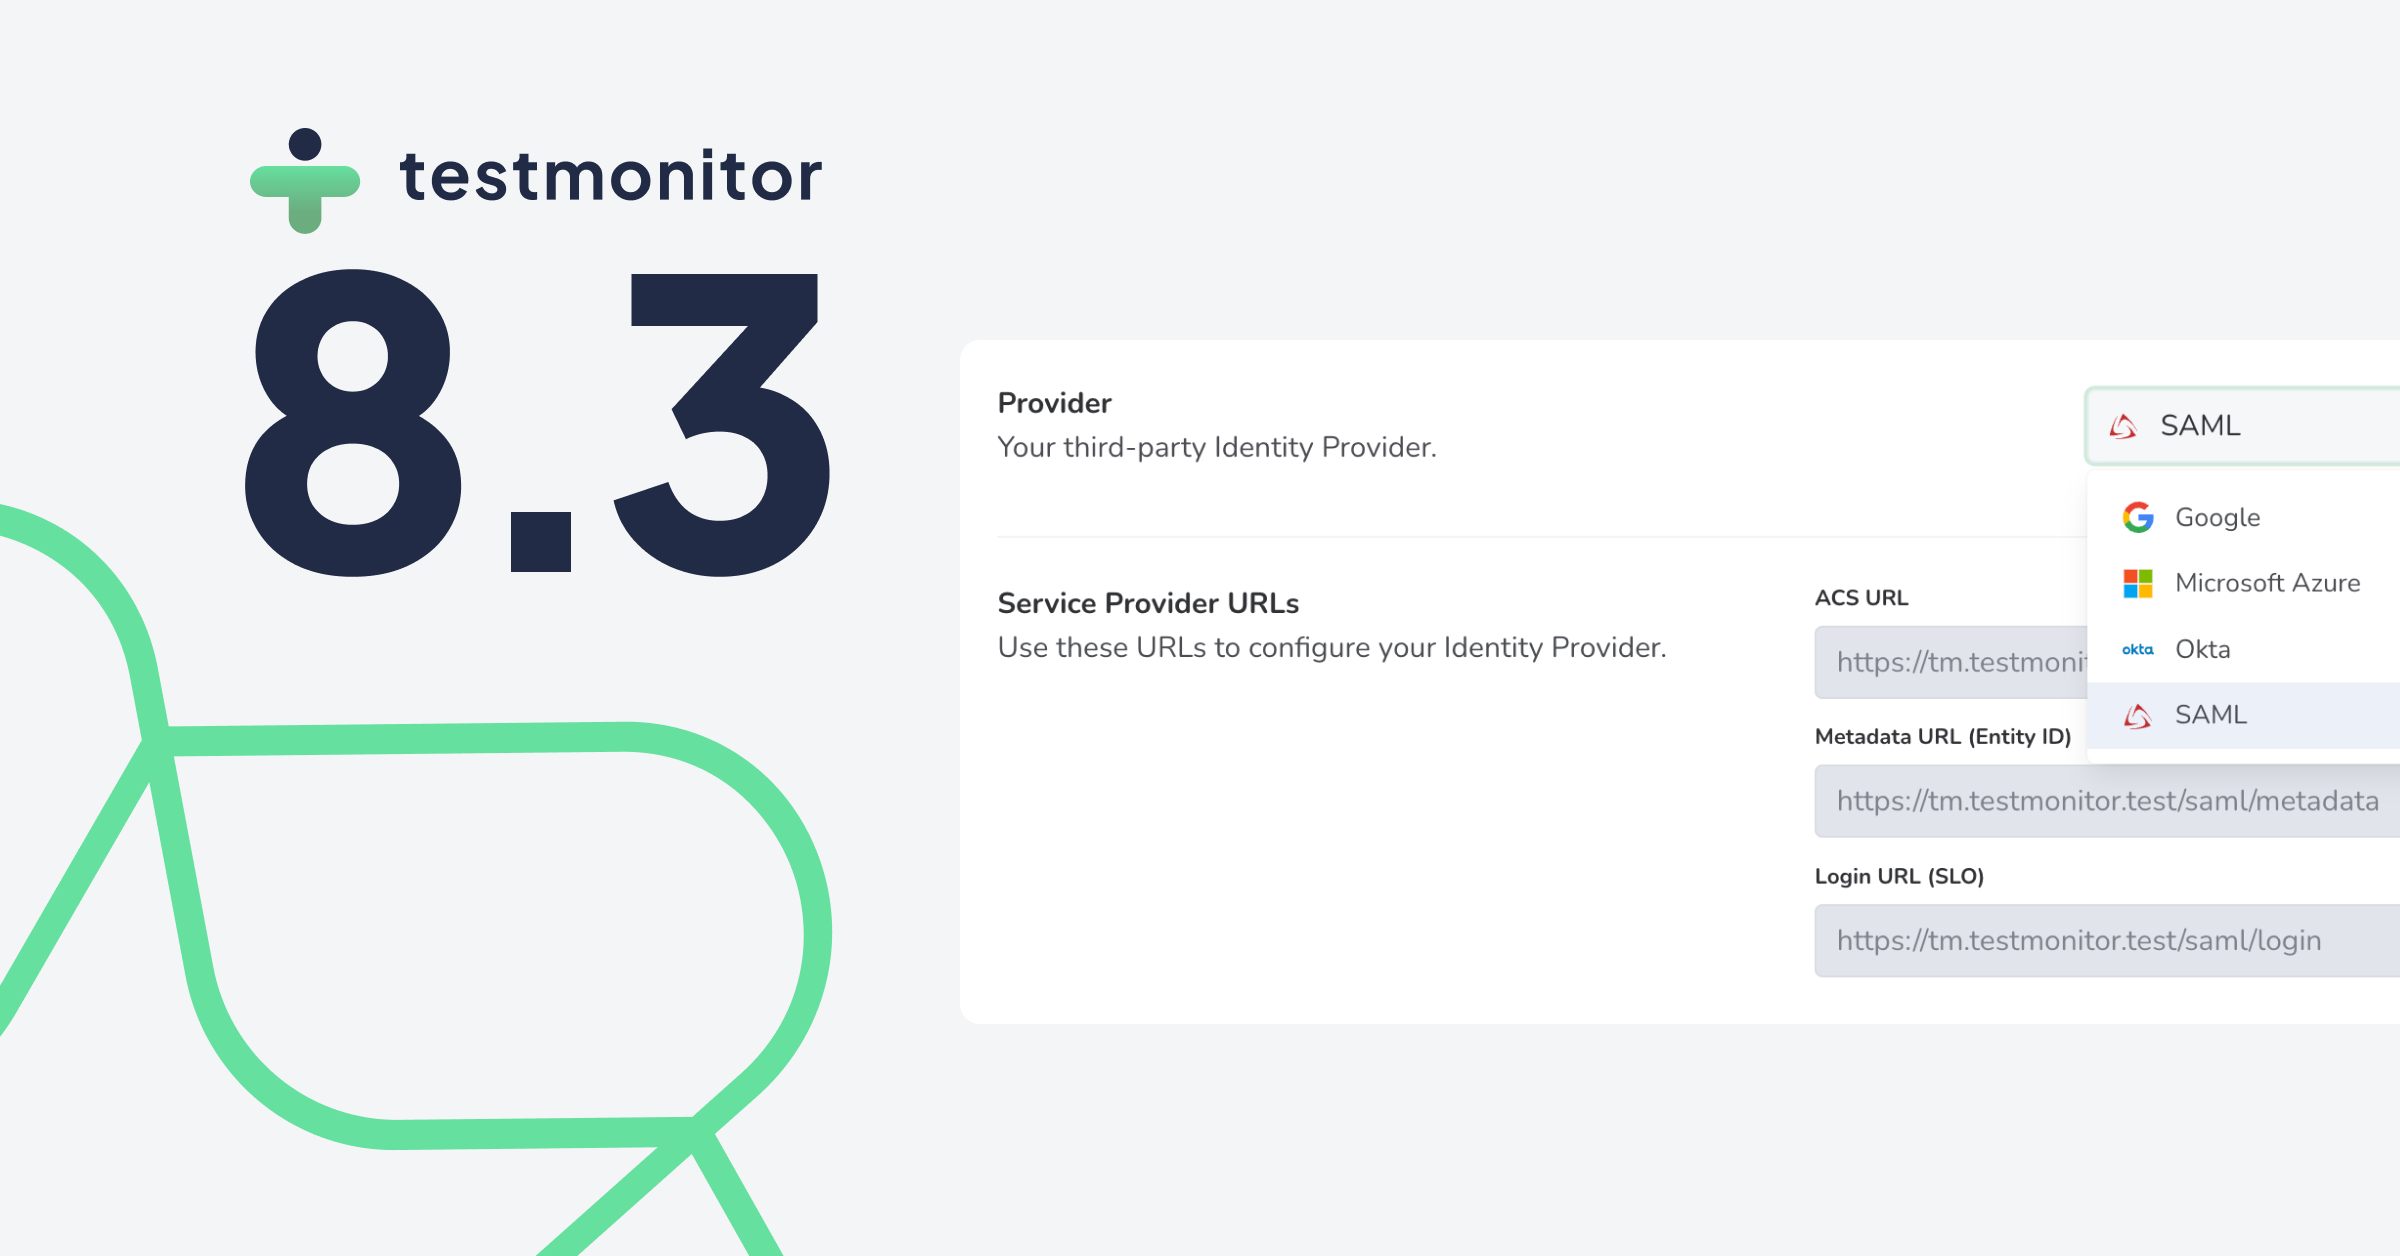This screenshot has height=1256, width=2400.
Task: Click the ACS URL input field
Action: pos(1950,662)
